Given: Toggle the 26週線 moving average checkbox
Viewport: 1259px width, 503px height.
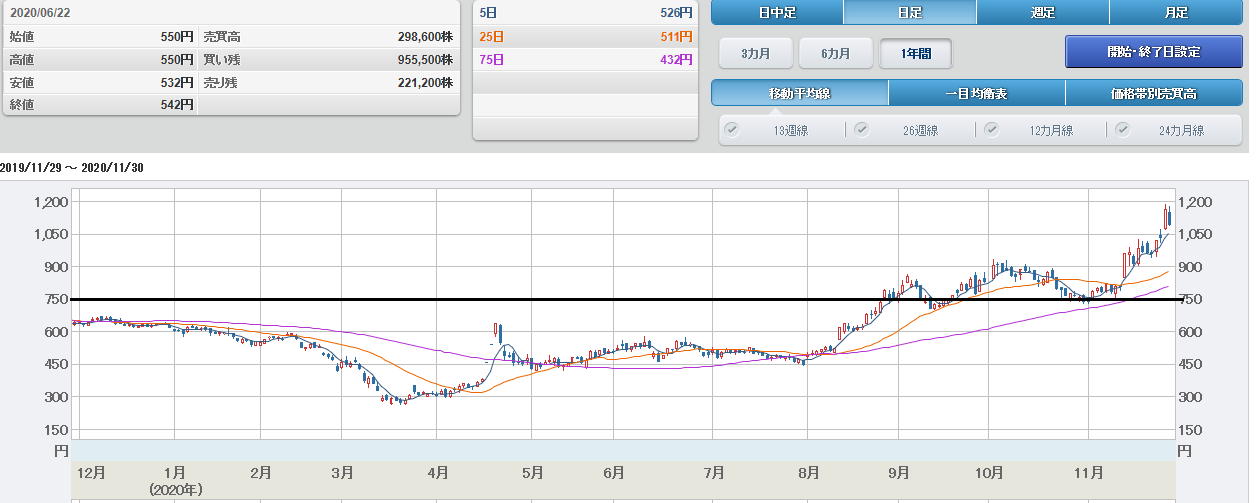Looking at the screenshot, I should (861, 130).
